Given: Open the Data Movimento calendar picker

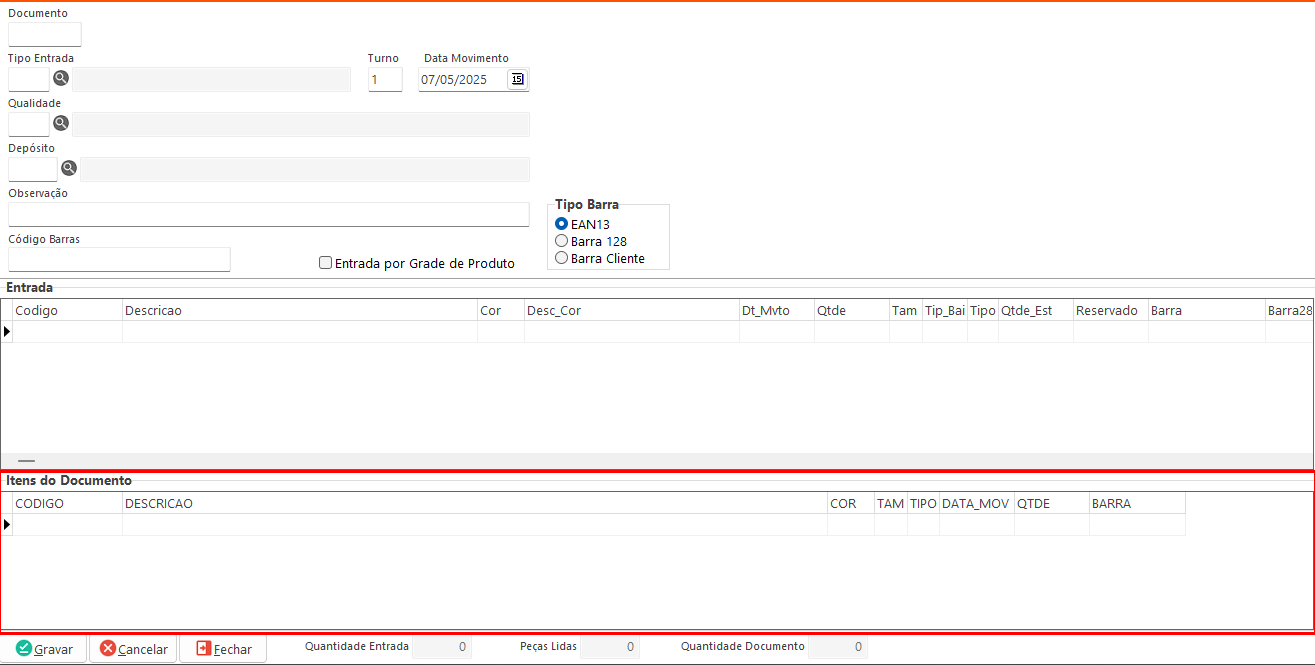Looking at the screenshot, I should (x=517, y=79).
